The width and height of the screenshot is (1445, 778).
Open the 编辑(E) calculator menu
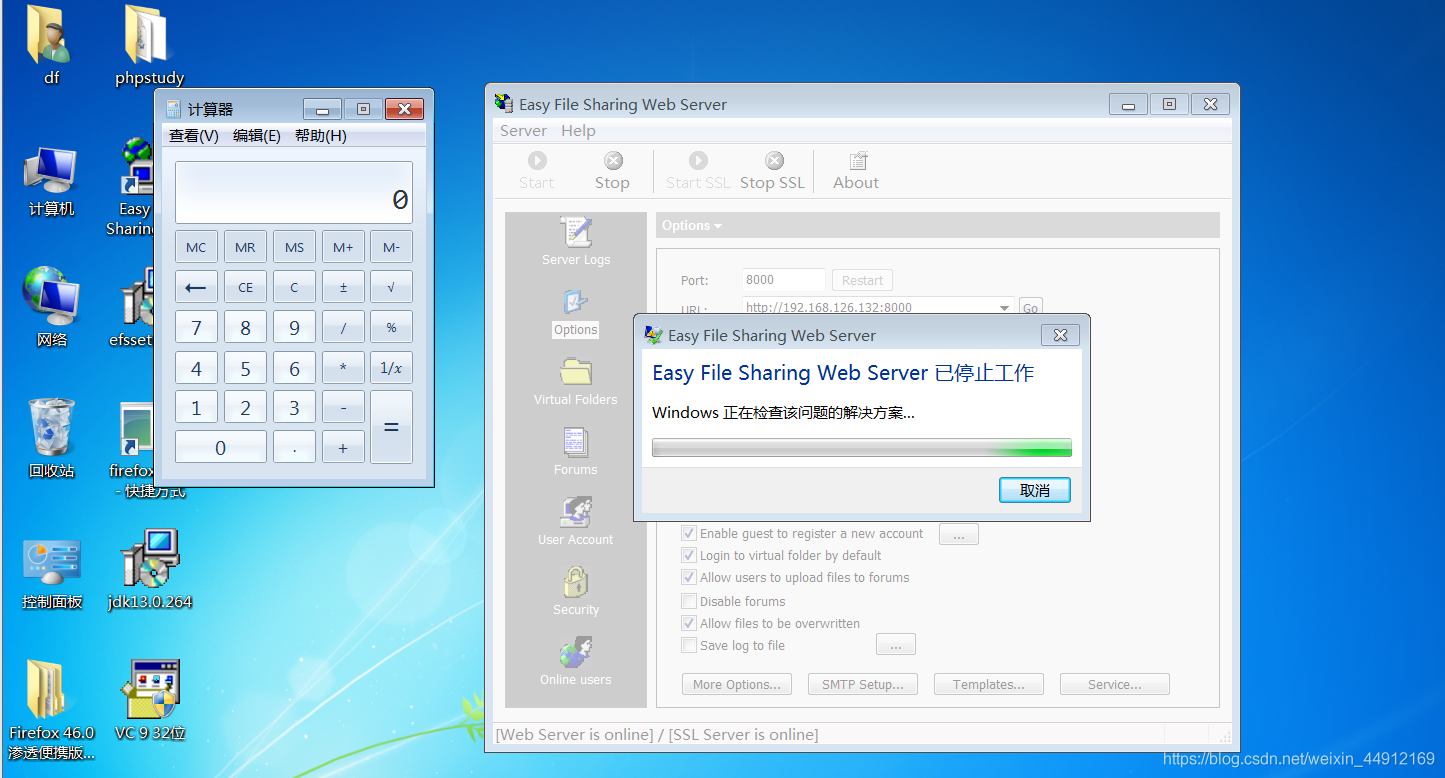pyautogui.click(x=257, y=136)
